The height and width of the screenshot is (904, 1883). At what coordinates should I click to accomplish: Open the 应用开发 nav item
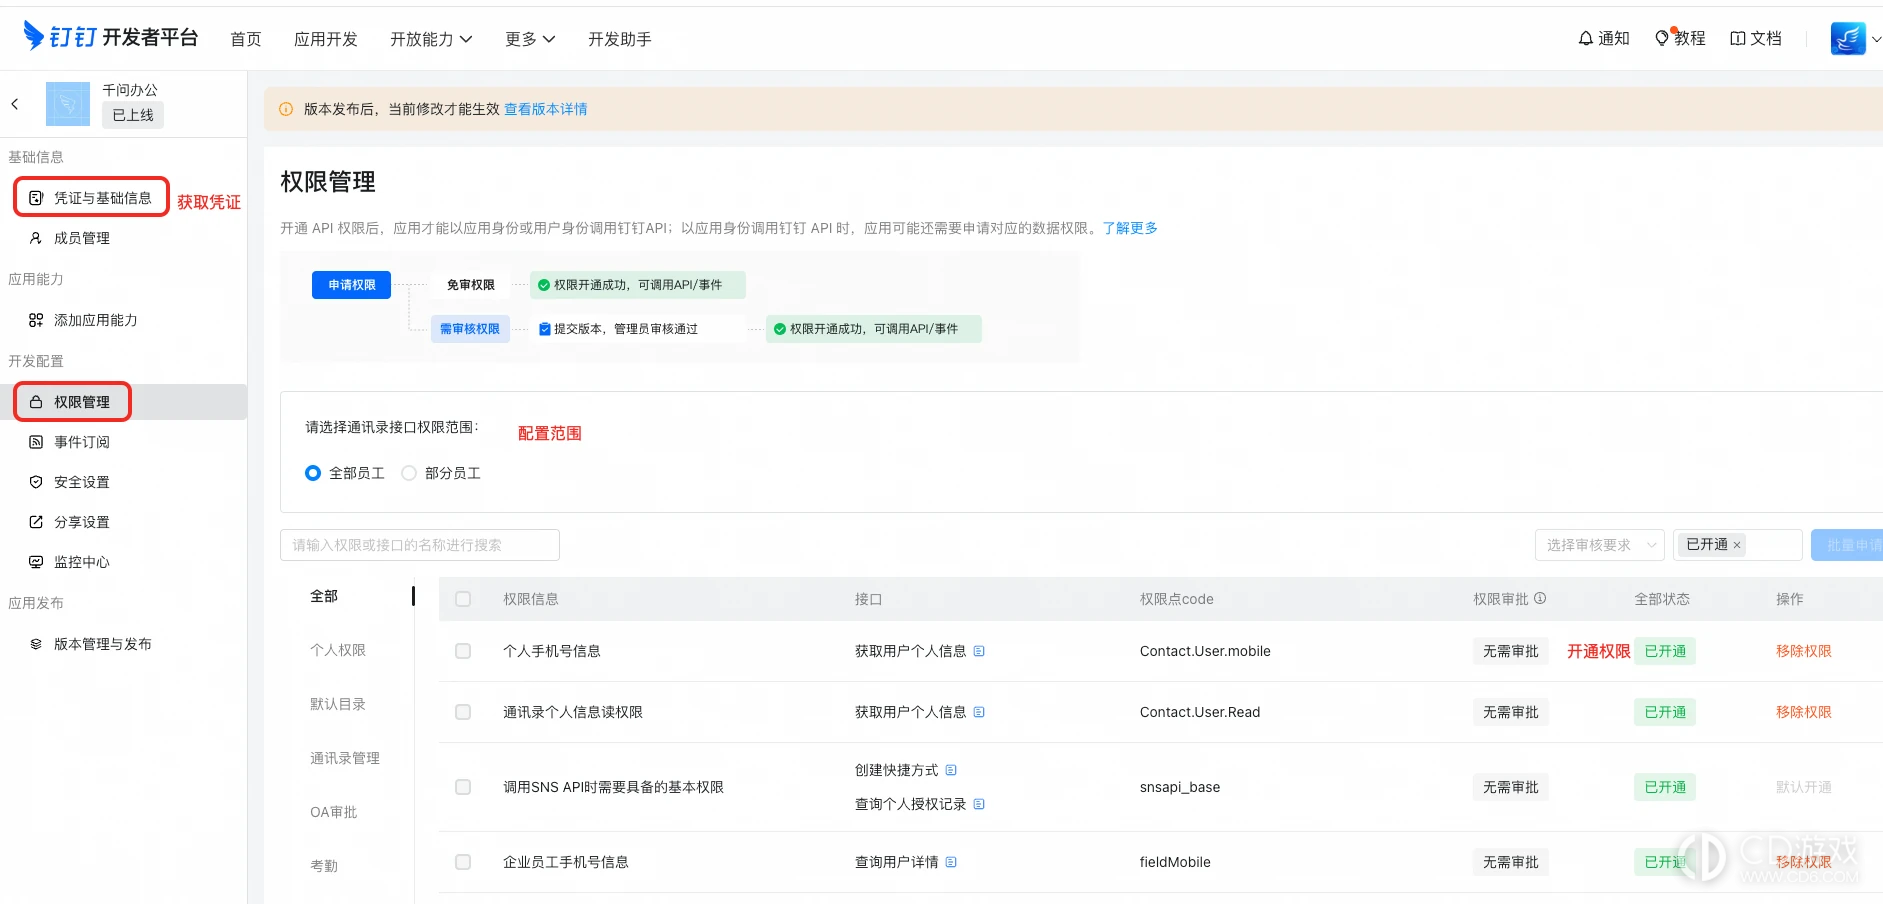click(326, 39)
